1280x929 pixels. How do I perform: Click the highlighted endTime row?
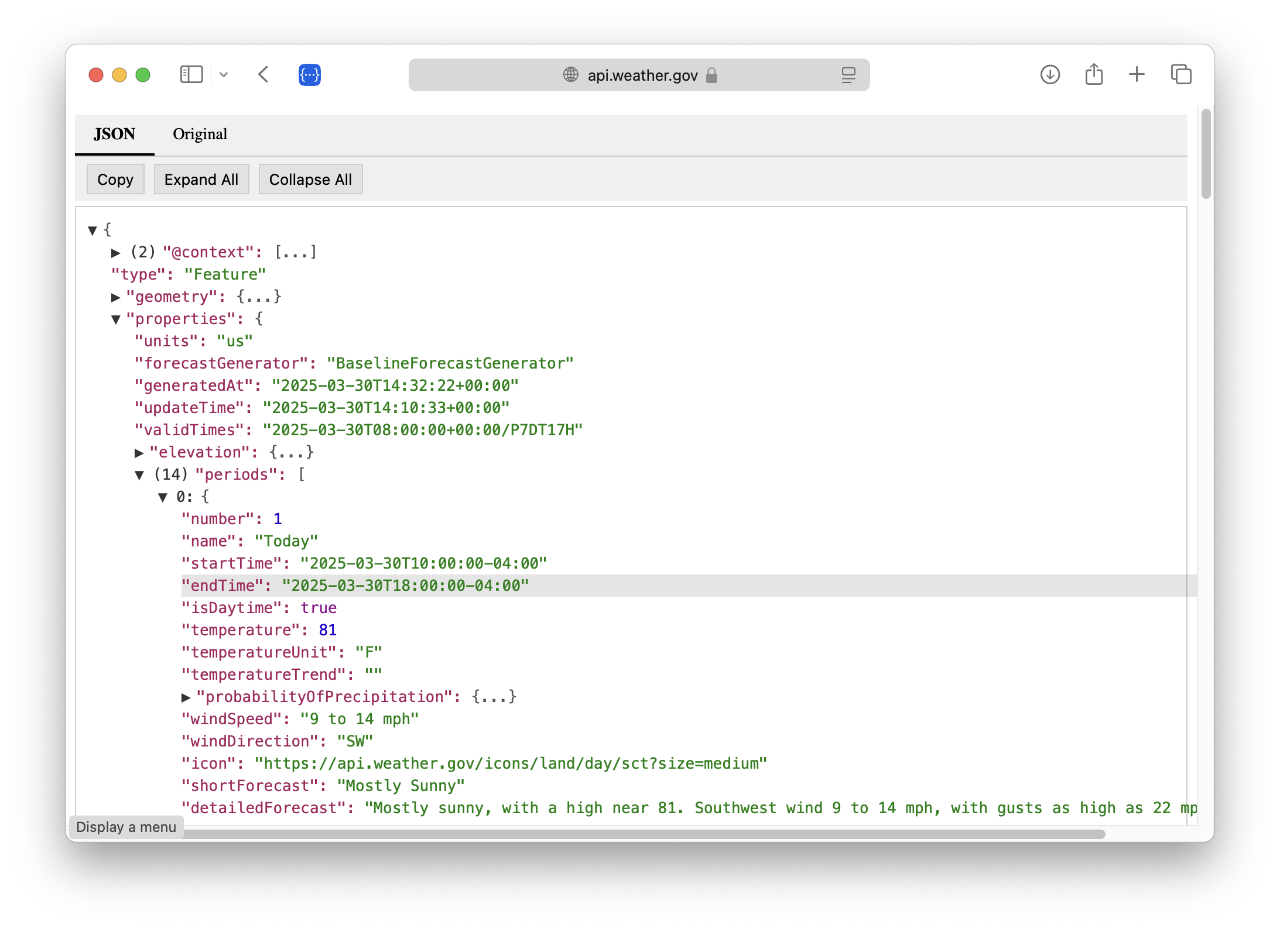click(x=689, y=585)
